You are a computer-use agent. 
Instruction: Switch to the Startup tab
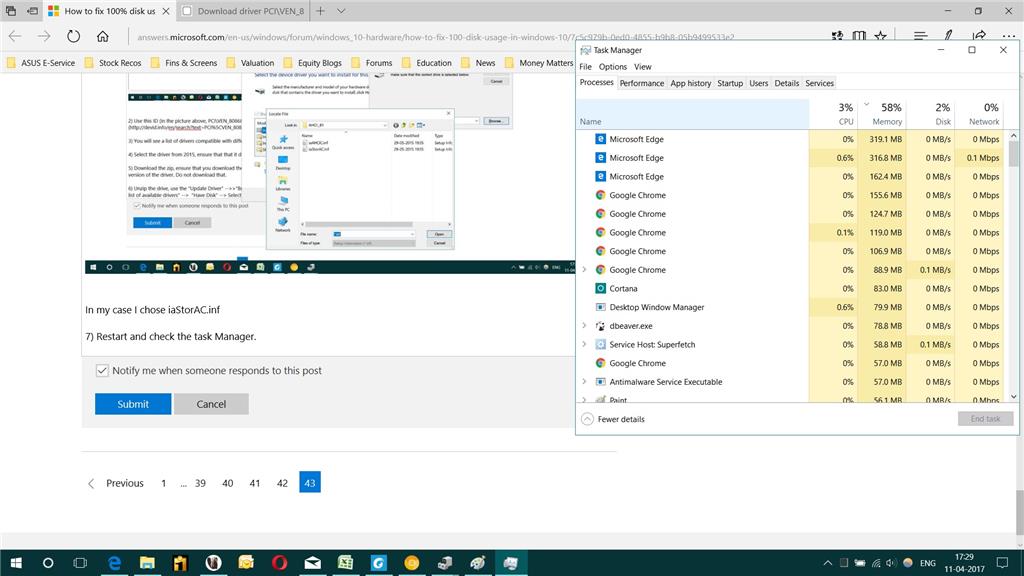click(x=729, y=83)
